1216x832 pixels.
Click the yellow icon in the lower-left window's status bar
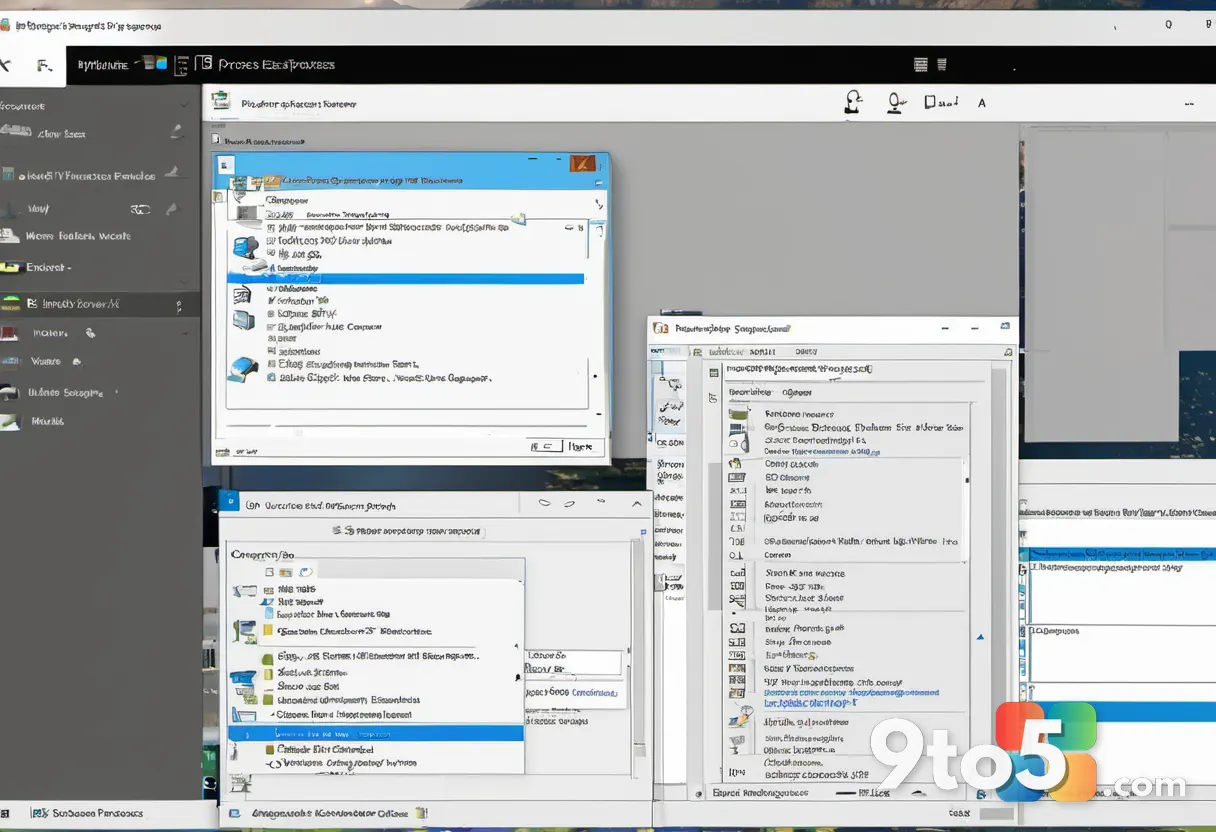(421, 814)
